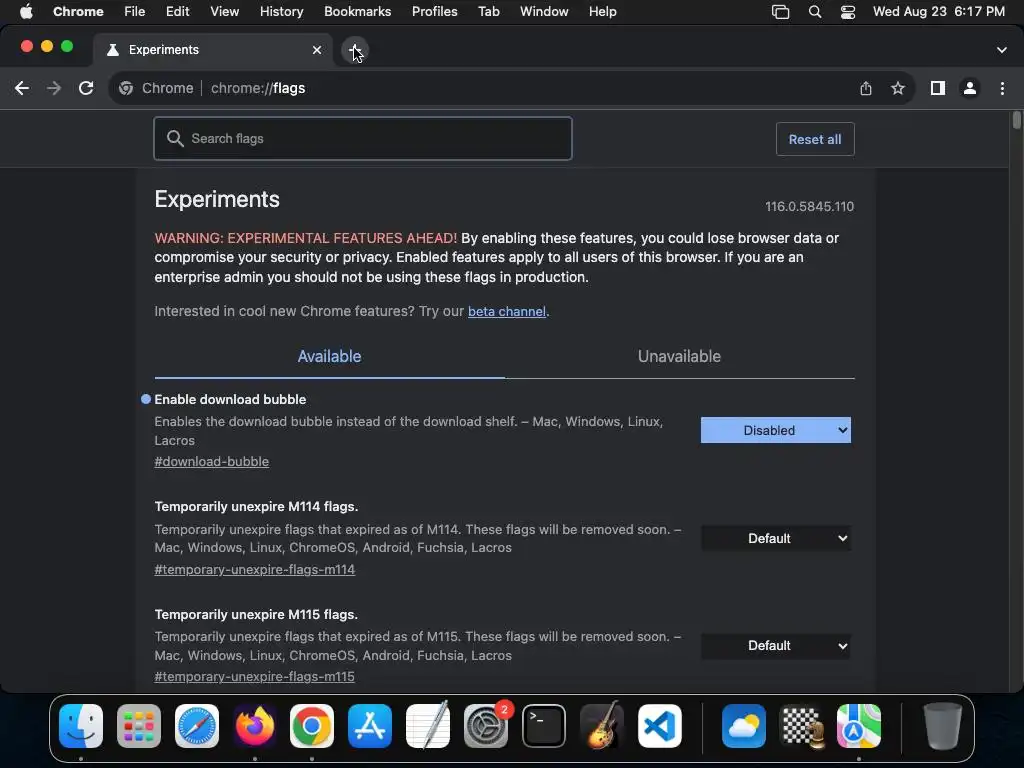
Task: Open the M115 flags Default dropdown
Action: (x=776, y=646)
